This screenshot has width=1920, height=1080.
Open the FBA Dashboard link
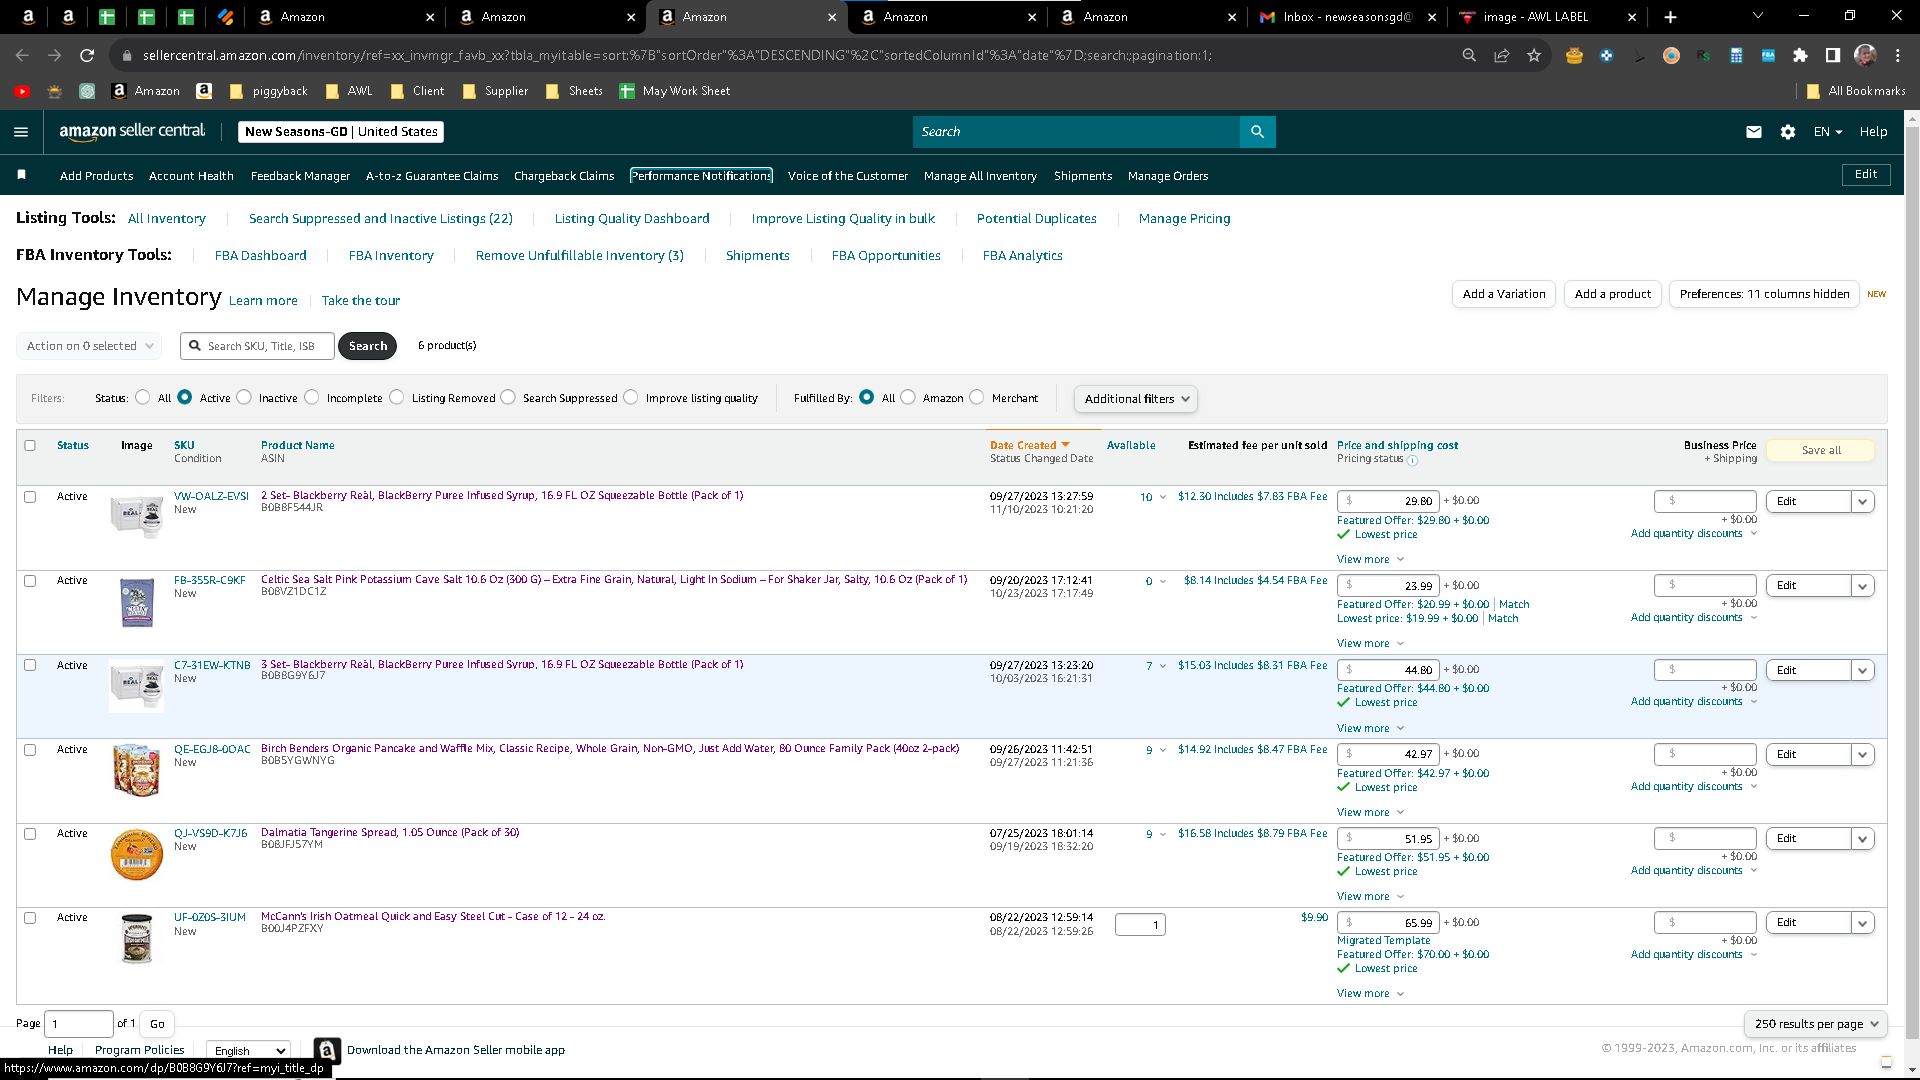tap(260, 256)
